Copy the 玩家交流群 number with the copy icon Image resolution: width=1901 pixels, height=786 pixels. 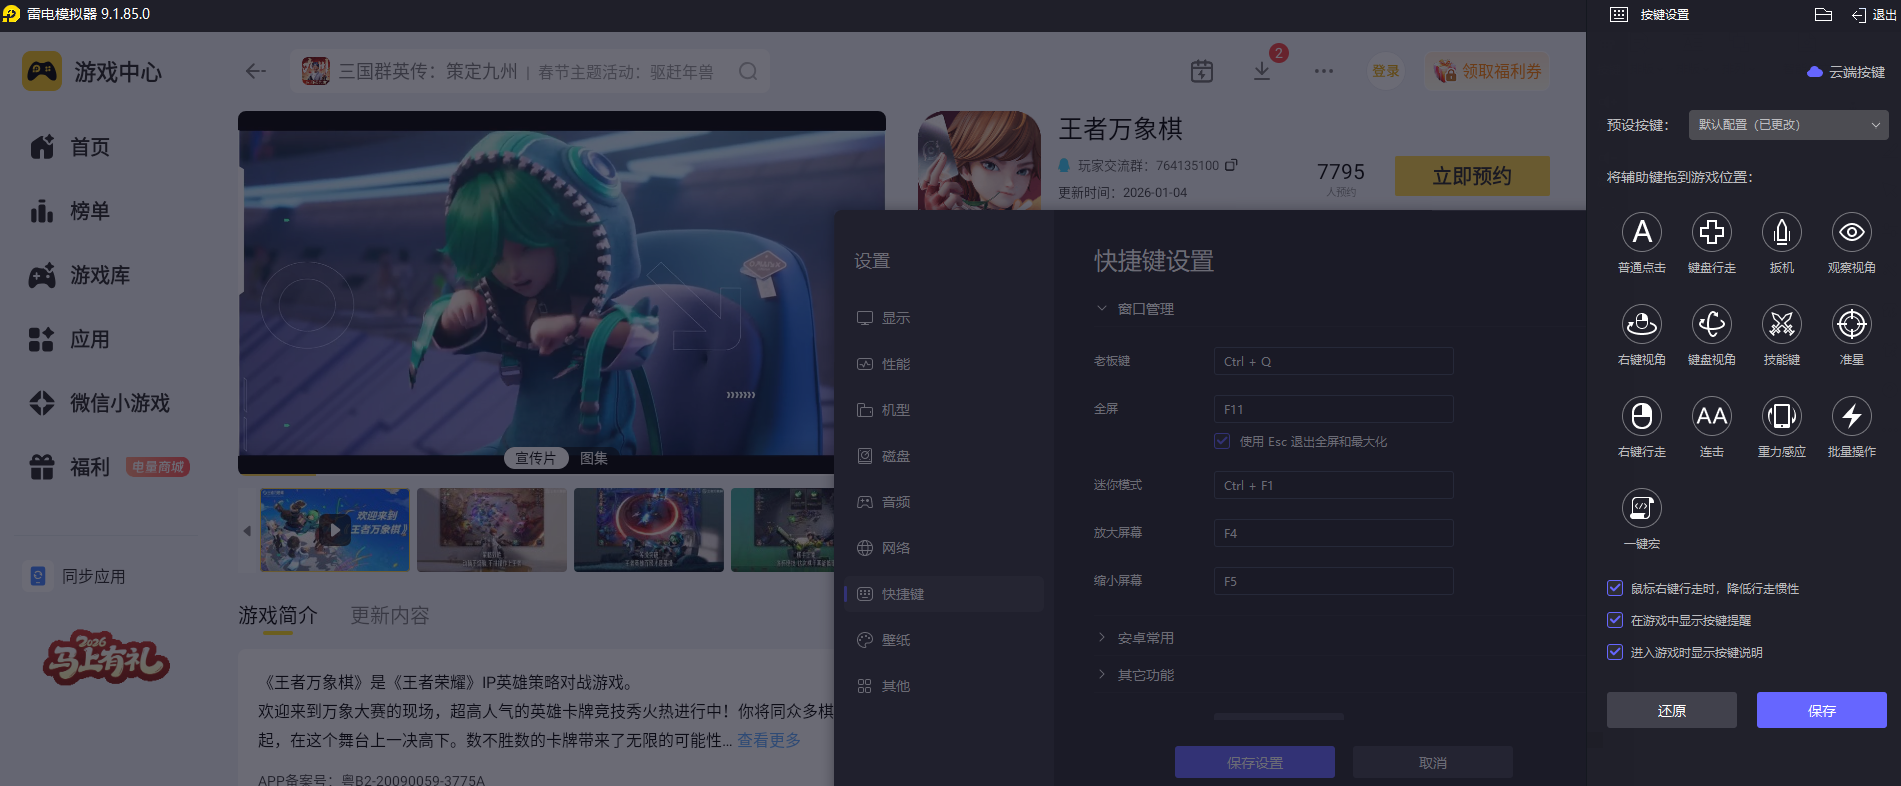[1231, 165]
